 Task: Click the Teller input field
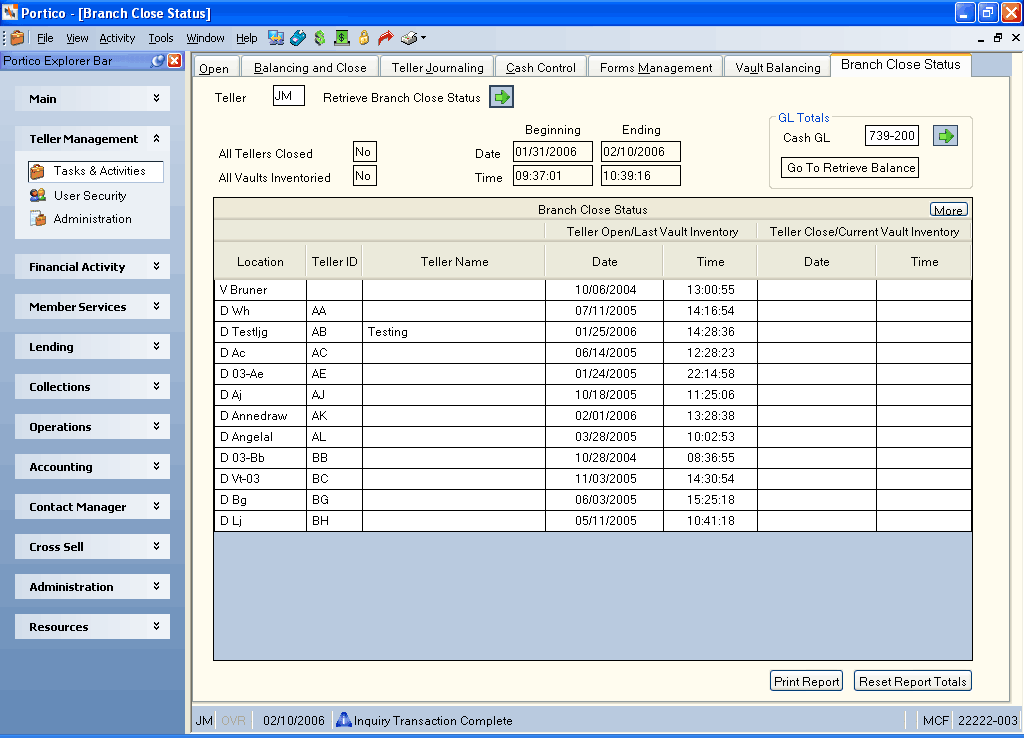289,96
